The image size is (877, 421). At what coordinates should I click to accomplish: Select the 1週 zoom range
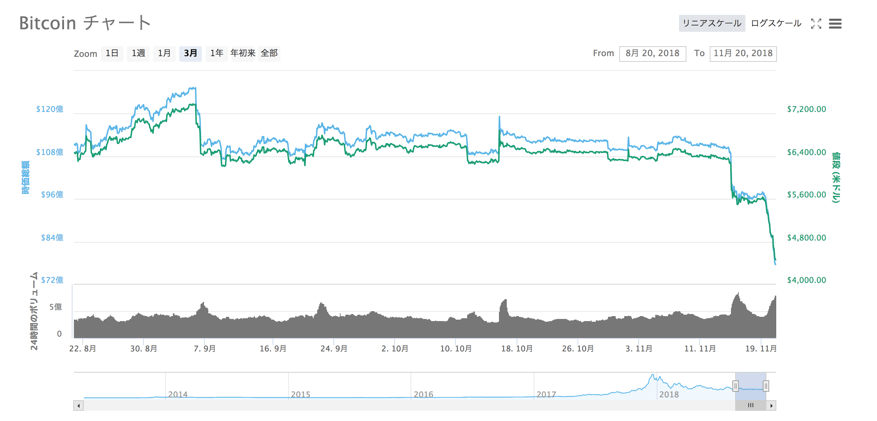[x=138, y=54]
